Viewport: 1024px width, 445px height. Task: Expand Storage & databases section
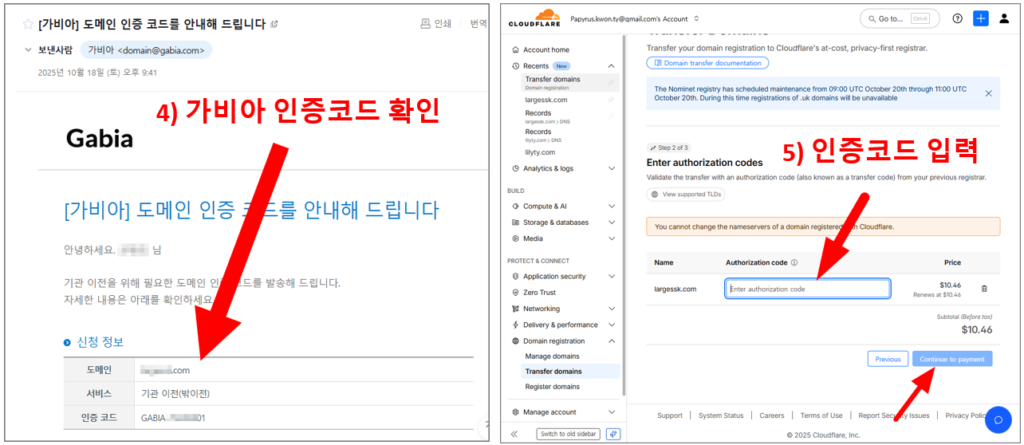(611, 223)
